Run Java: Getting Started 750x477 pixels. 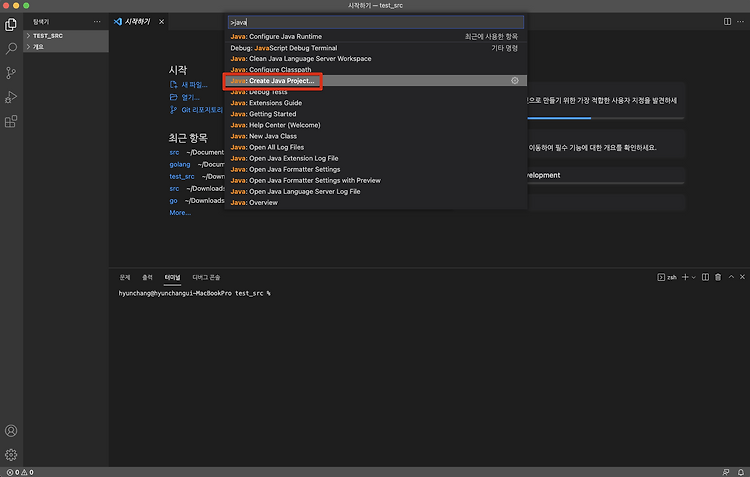[376, 114]
